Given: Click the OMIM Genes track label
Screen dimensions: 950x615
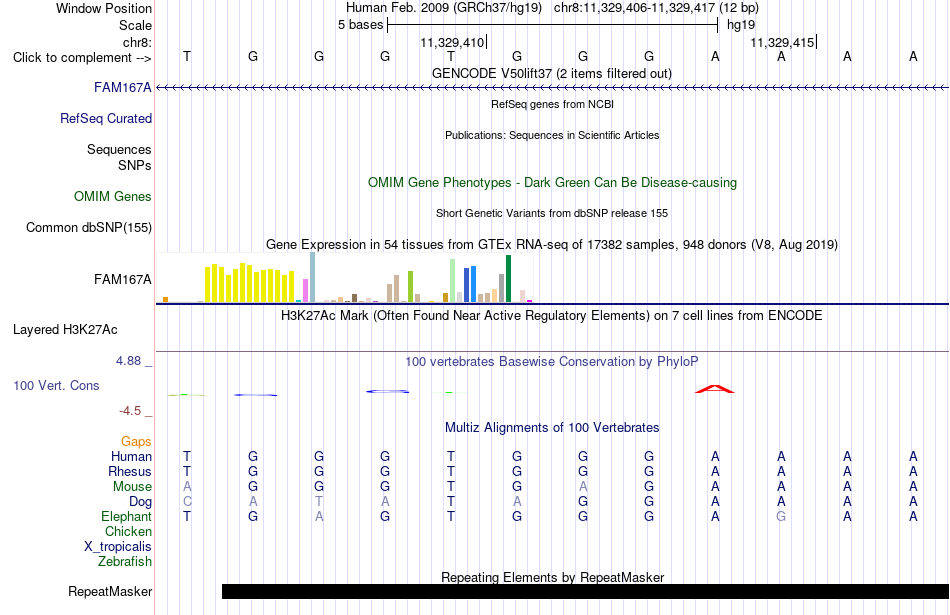Looking at the screenshot, I should (x=113, y=196).
